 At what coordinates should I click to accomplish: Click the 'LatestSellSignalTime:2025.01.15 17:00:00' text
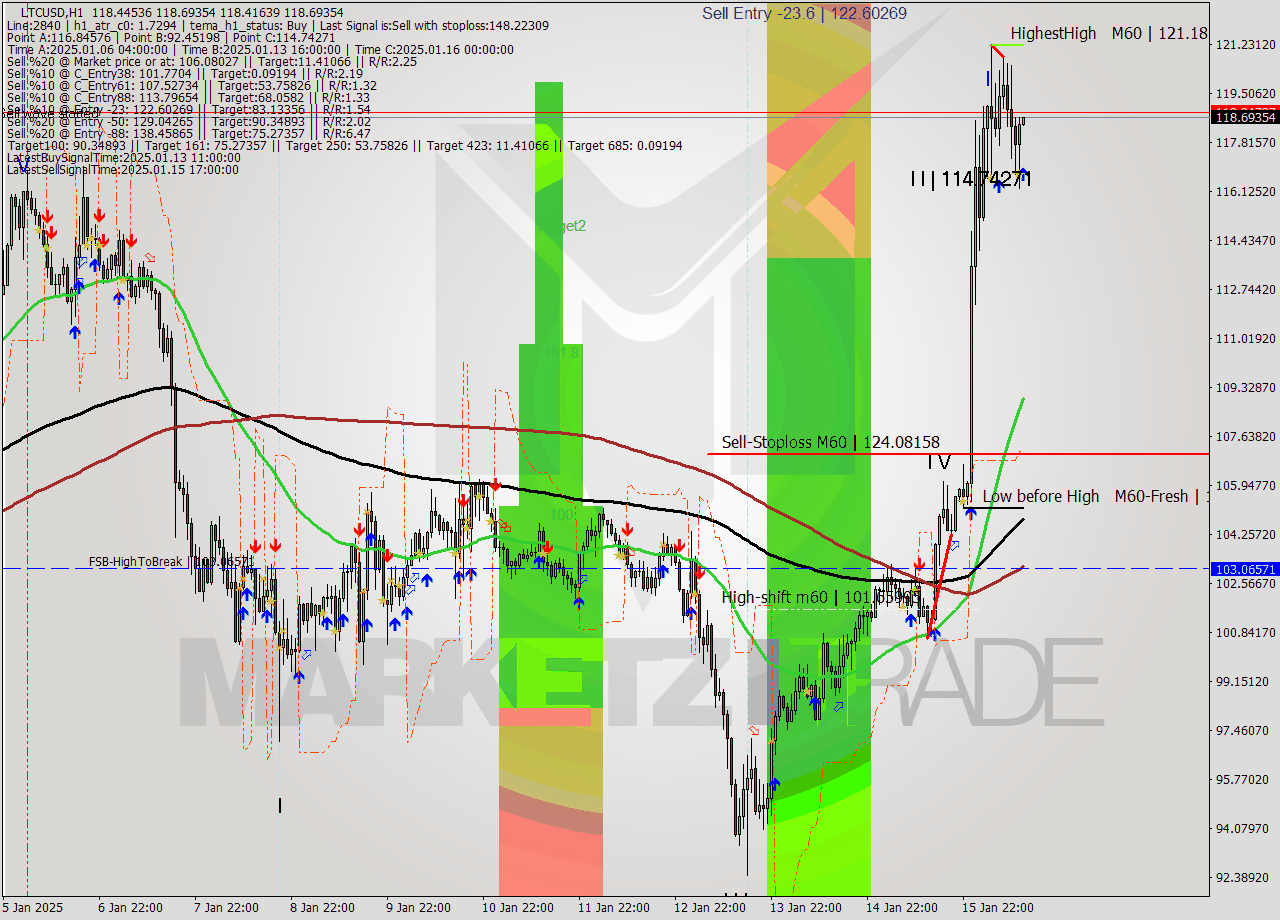point(123,169)
